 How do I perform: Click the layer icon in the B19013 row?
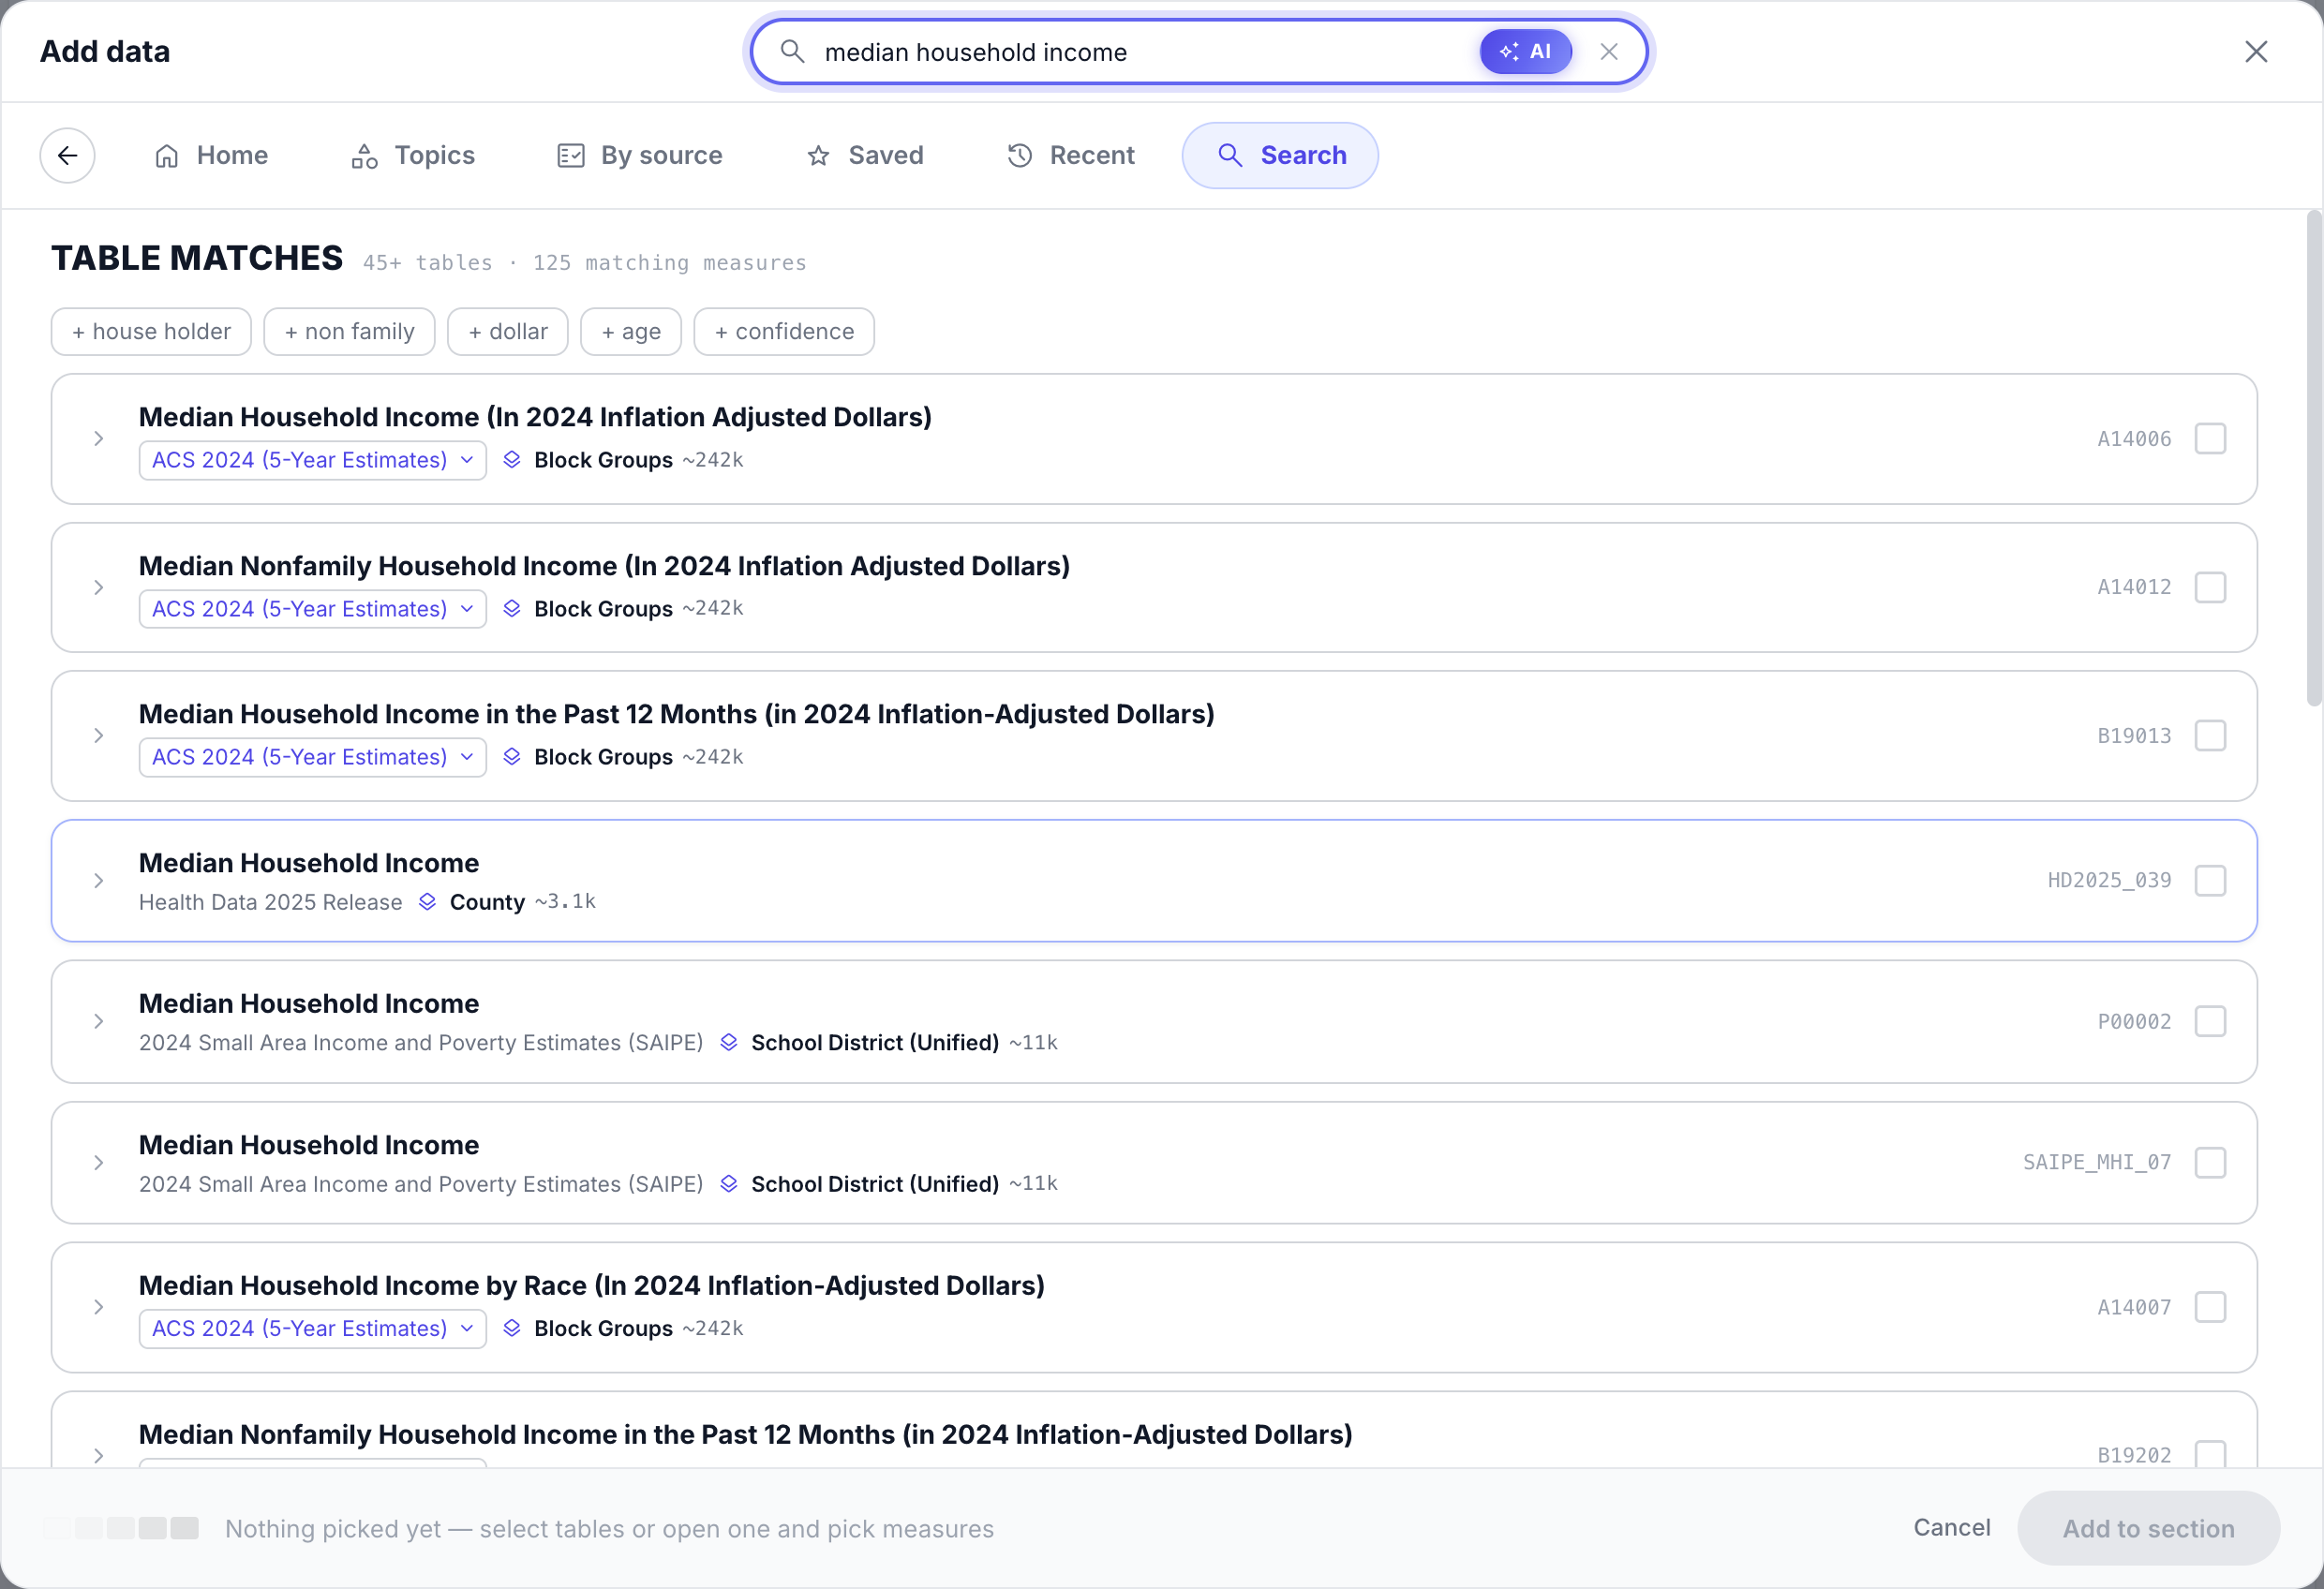point(511,756)
